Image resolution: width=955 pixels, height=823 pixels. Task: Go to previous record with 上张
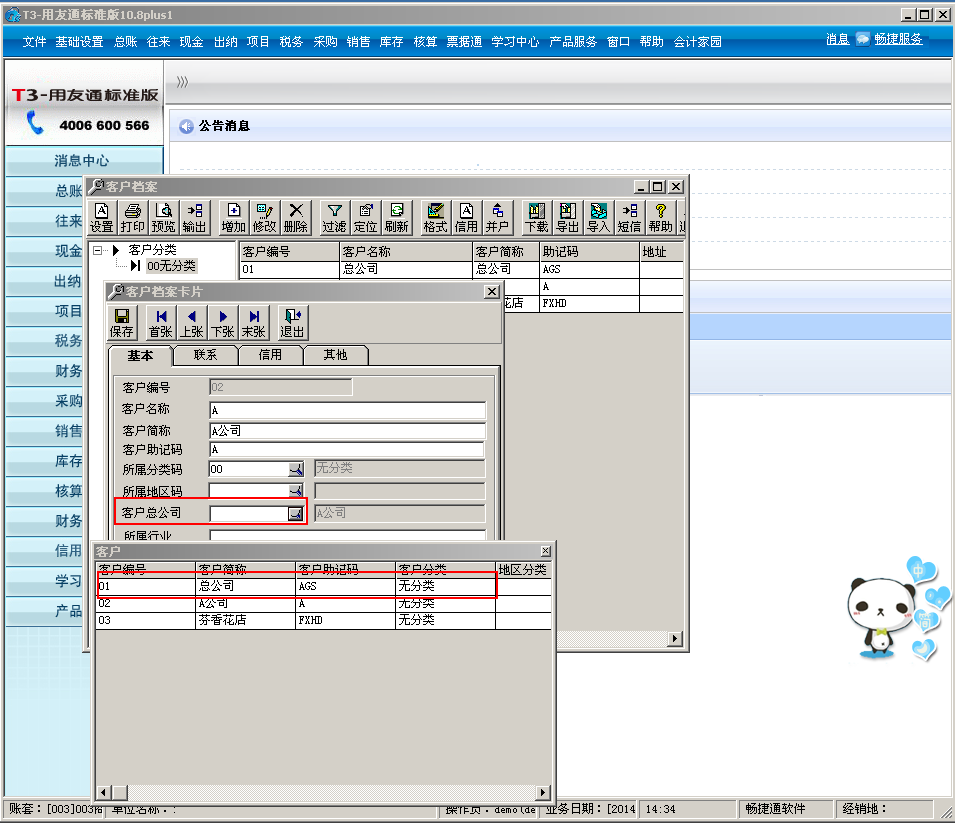192,323
